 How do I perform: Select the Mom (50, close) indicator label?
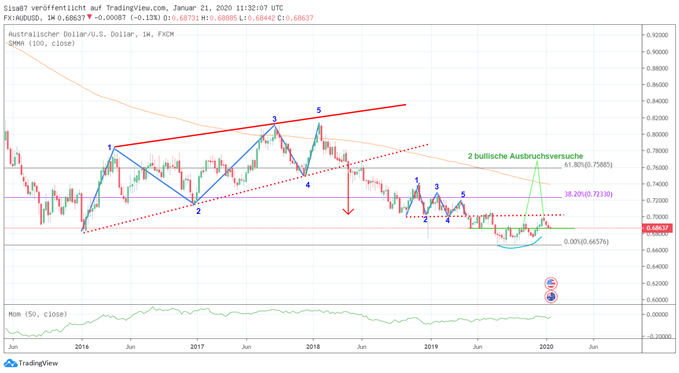click(38, 314)
